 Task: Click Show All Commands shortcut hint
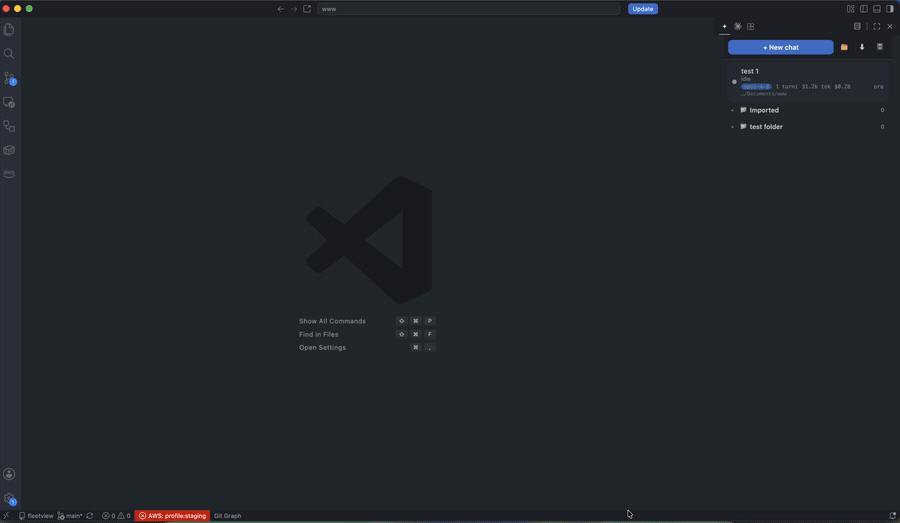[x=332, y=321]
